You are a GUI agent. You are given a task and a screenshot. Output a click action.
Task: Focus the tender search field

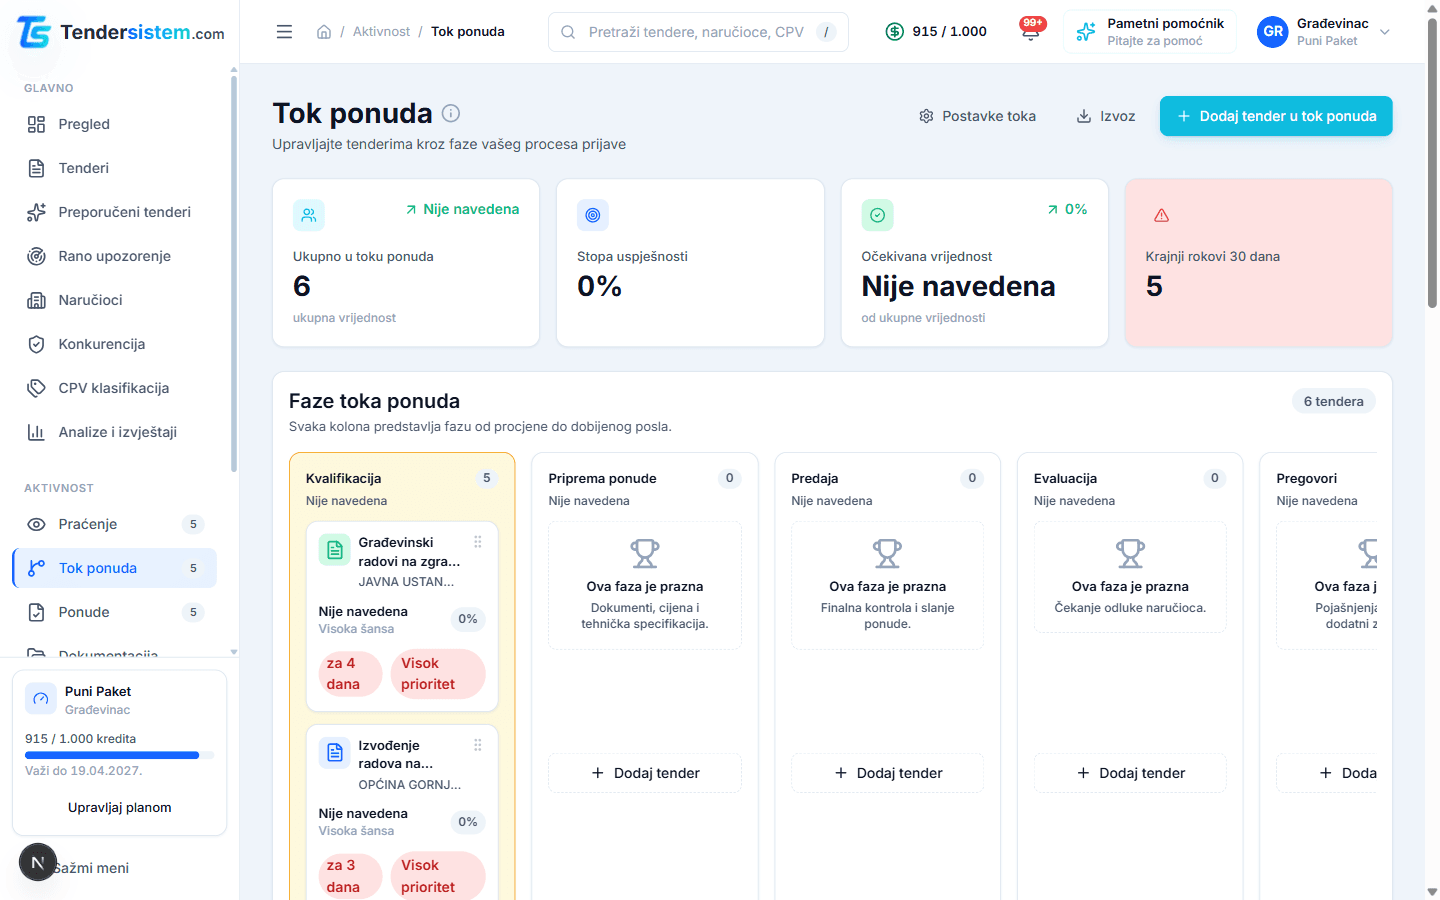[698, 32]
